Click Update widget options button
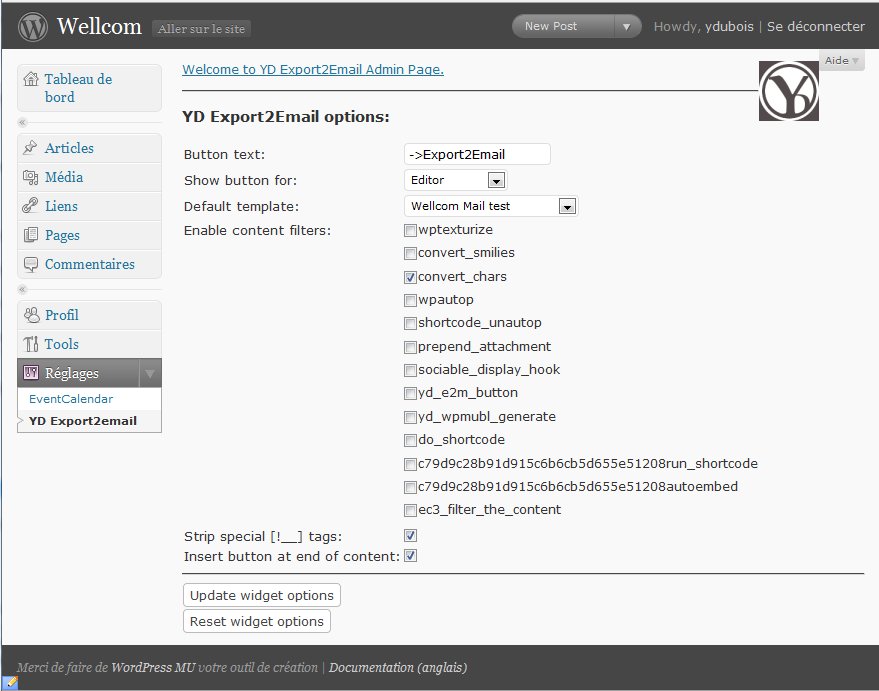This screenshot has width=879, height=691. [x=262, y=595]
